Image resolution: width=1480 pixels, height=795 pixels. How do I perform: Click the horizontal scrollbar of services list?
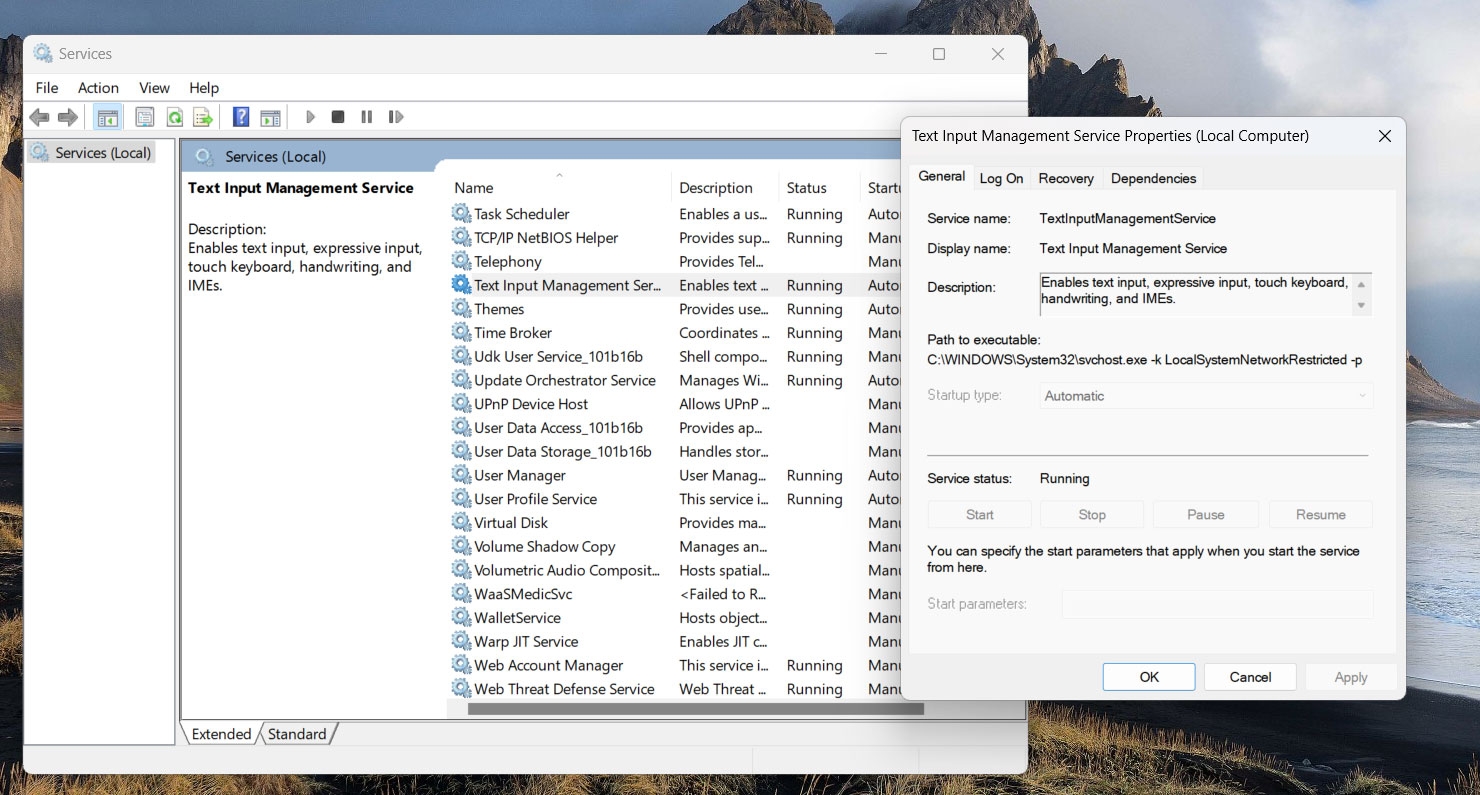694,709
